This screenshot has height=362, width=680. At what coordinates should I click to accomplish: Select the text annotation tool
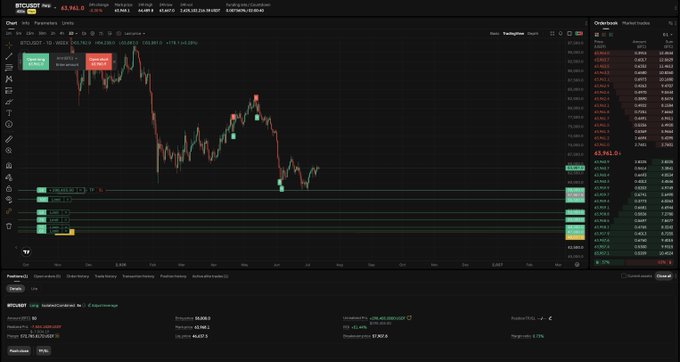pyautogui.click(x=9, y=113)
